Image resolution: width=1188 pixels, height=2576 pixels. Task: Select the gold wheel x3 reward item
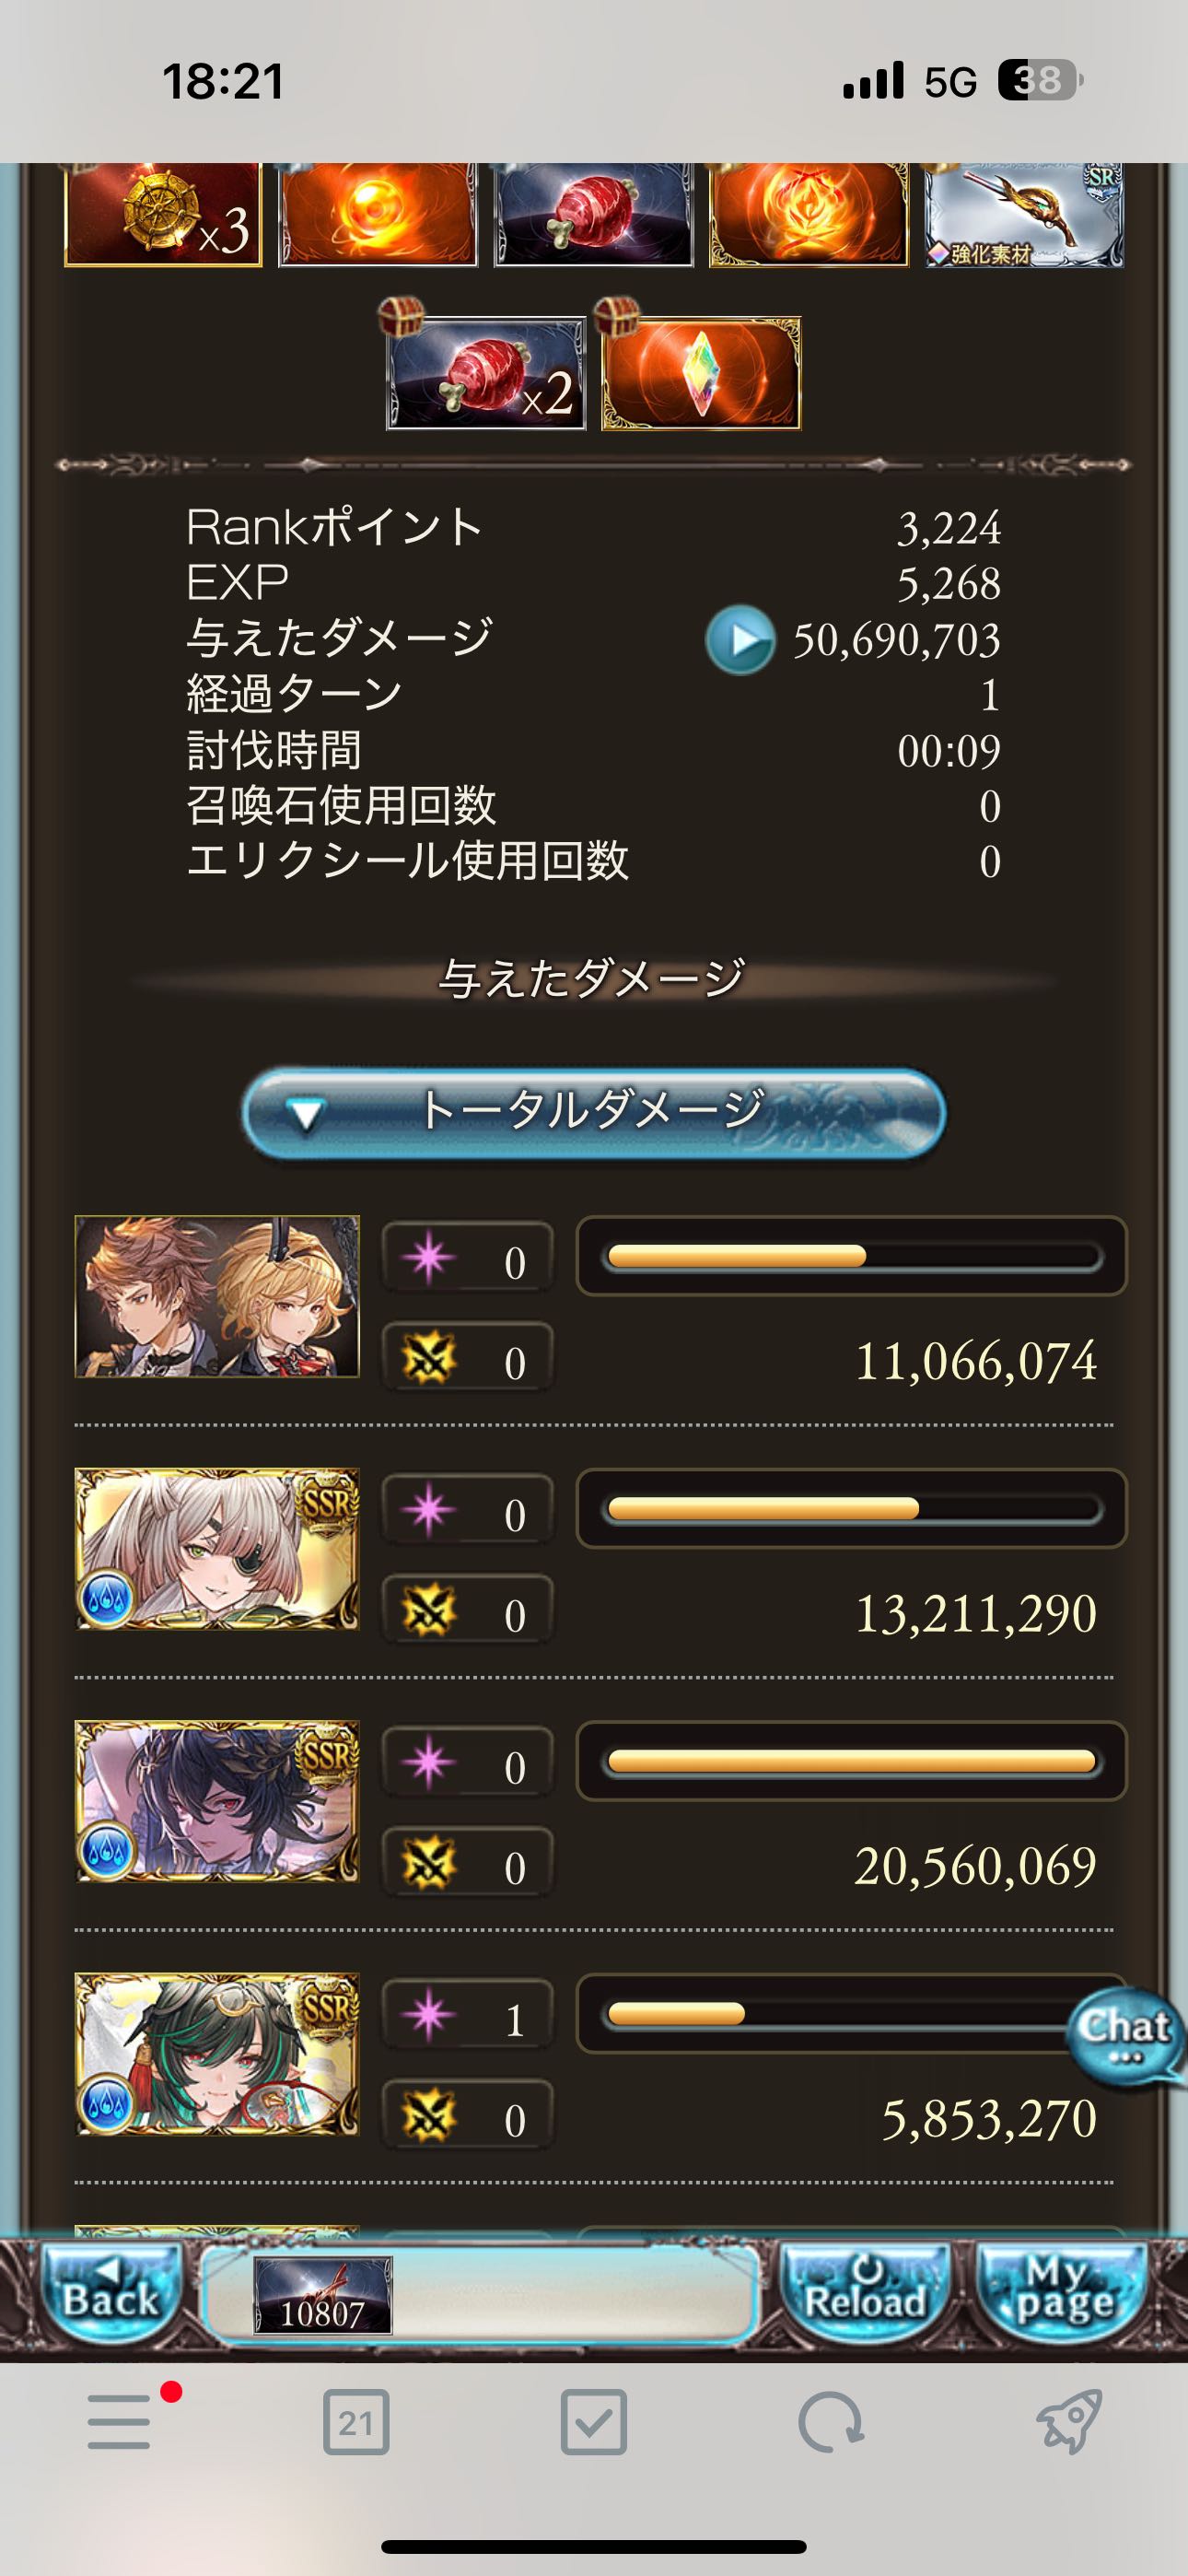click(x=163, y=215)
